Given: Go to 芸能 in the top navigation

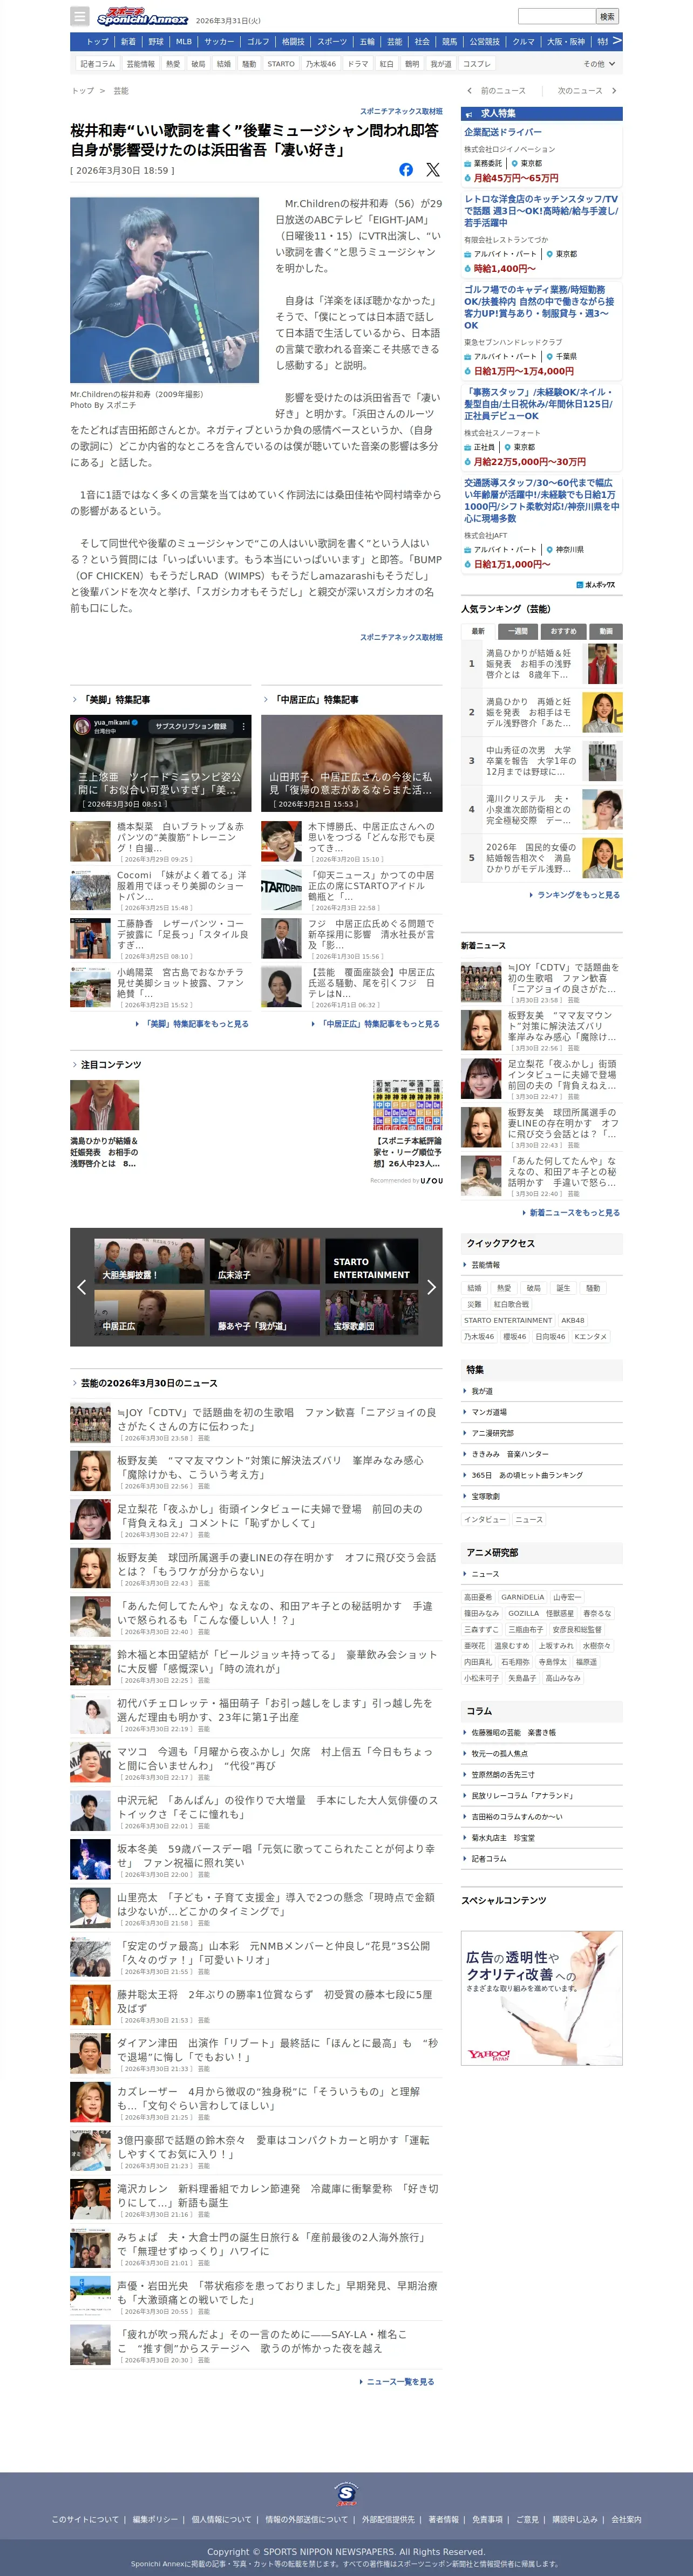Looking at the screenshot, I should click(x=395, y=42).
